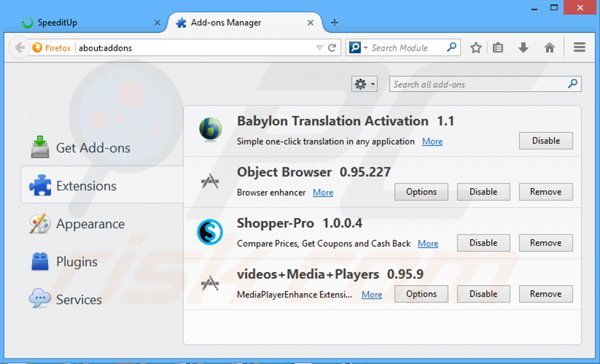
Task: Minimize the Firefox window
Action: (535, 8)
